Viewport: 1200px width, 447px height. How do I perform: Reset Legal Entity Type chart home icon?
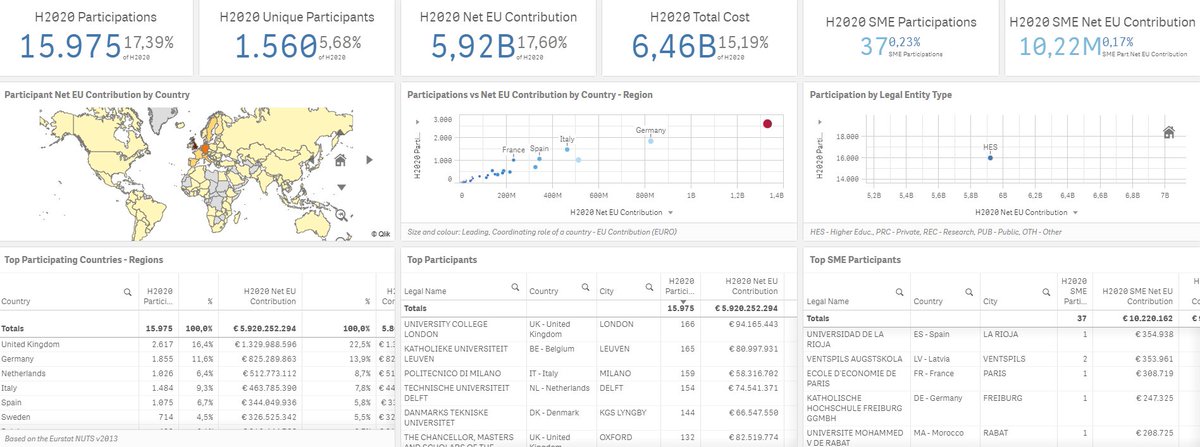pyautogui.click(x=1168, y=132)
